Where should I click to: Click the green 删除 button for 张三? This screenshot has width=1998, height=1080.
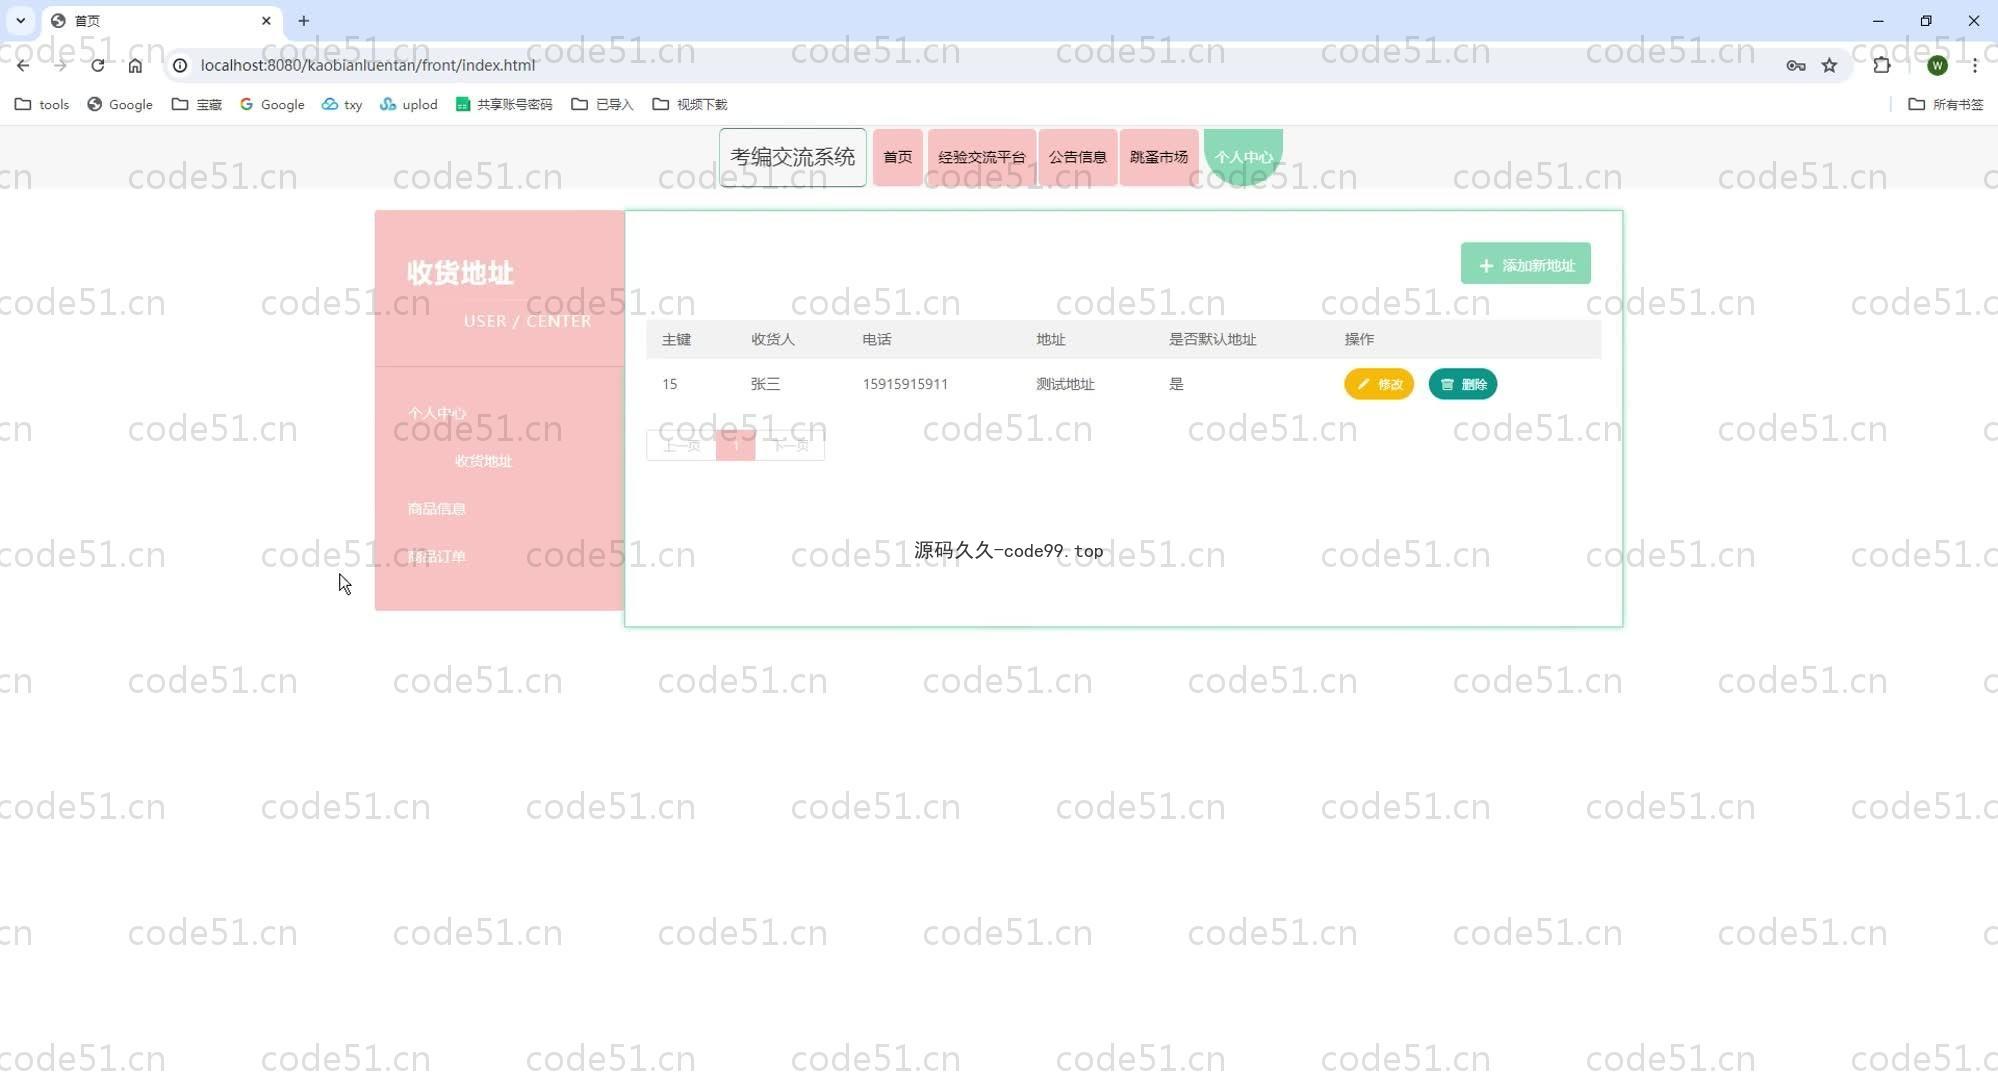(x=1463, y=384)
